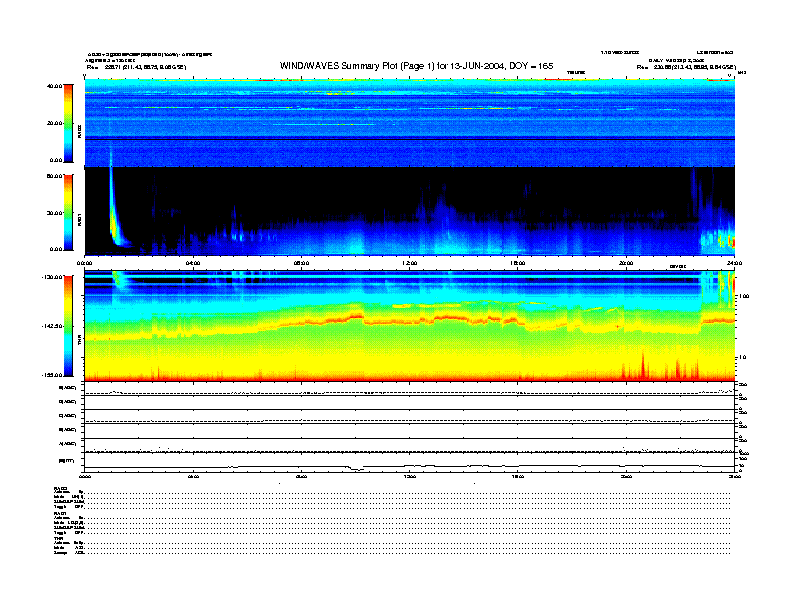Select the 16:00 time axis label
This screenshot has height=612, width=792.
tap(517, 263)
